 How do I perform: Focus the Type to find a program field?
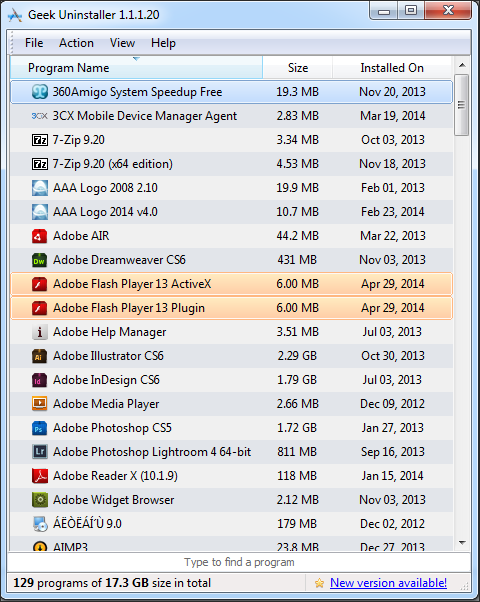pyautogui.click(x=239, y=562)
